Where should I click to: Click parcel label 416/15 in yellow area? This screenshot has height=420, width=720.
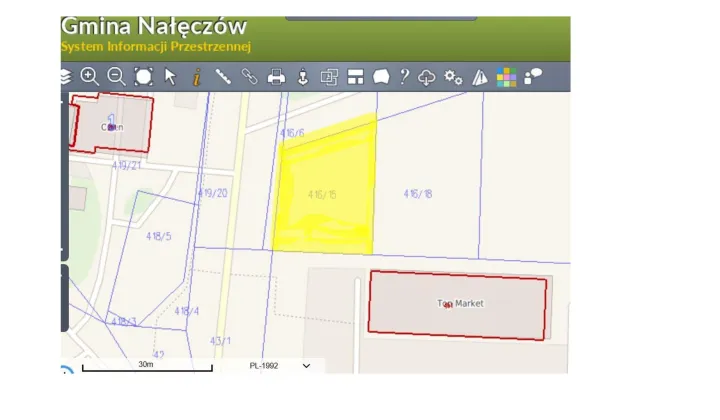[x=322, y=195]
